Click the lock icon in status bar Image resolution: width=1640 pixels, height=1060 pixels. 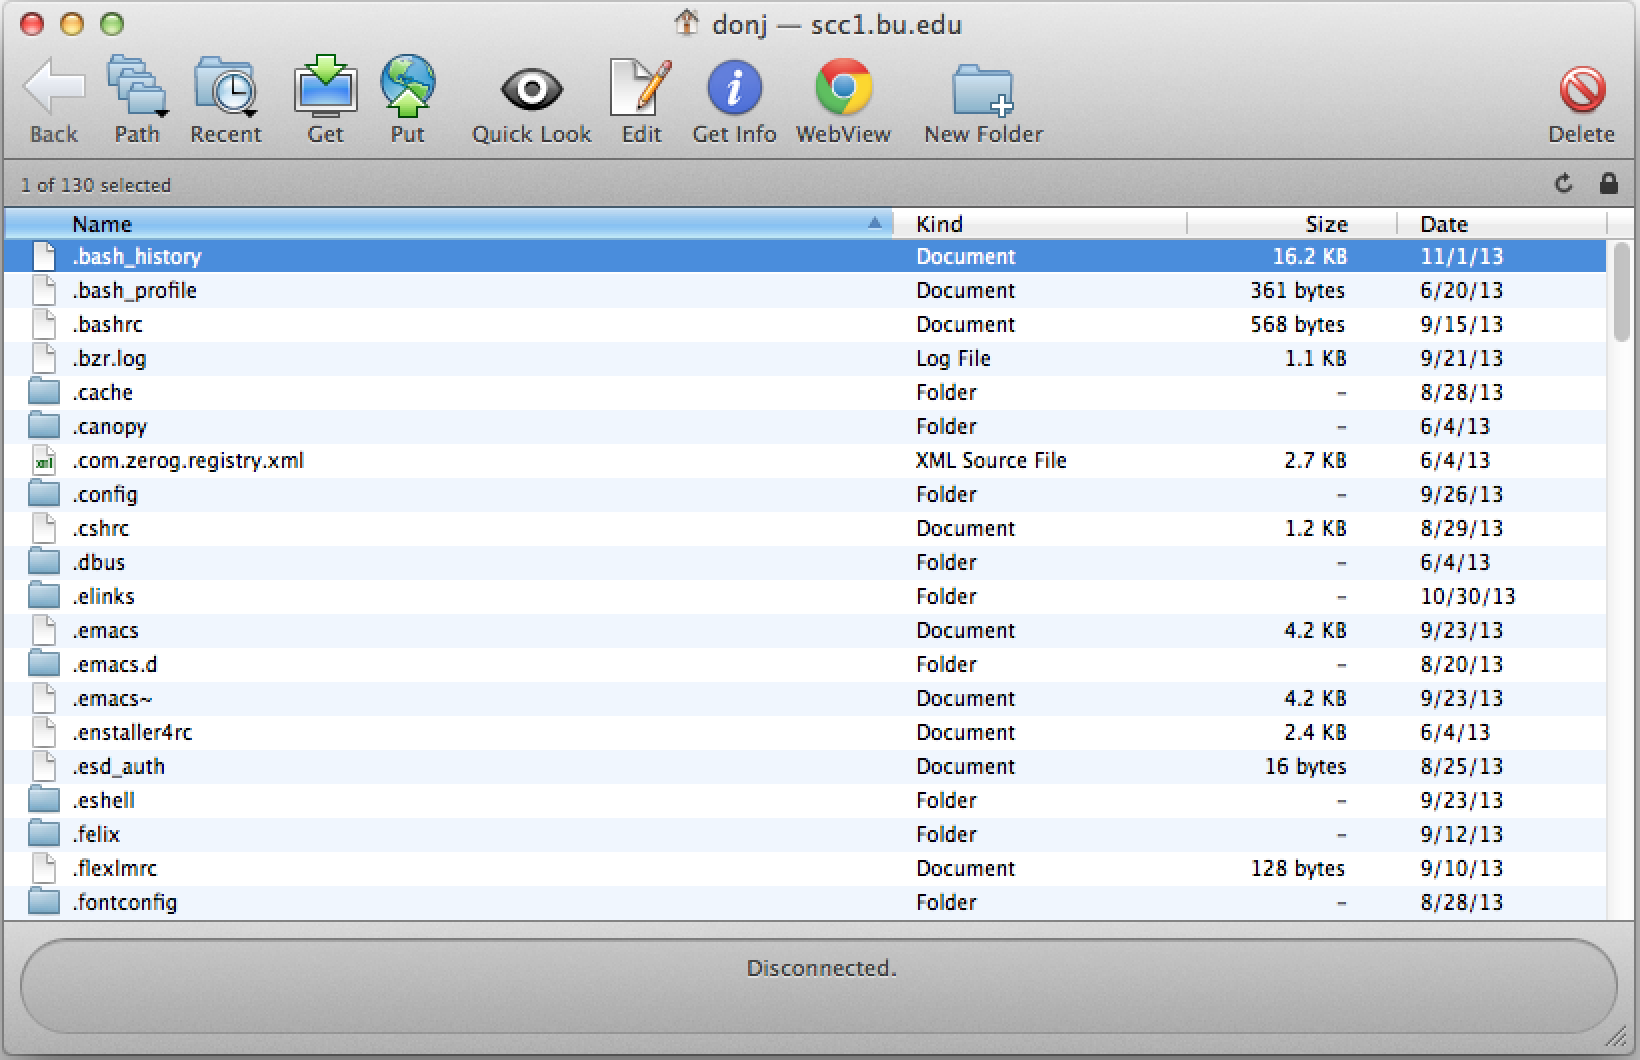click(1609, 183)
